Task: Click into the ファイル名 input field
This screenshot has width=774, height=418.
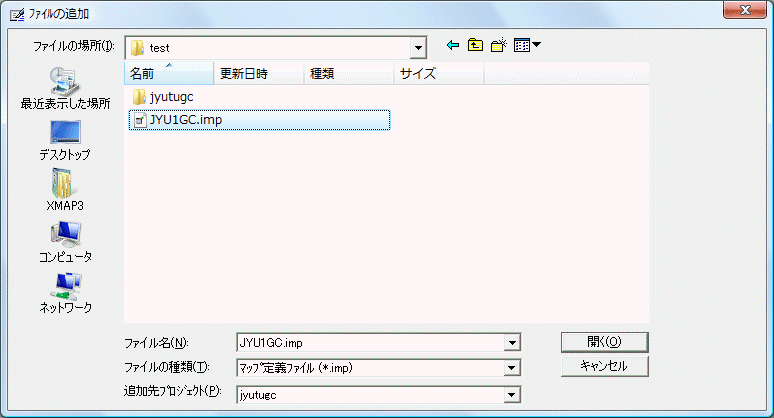Action: [370, 342]
